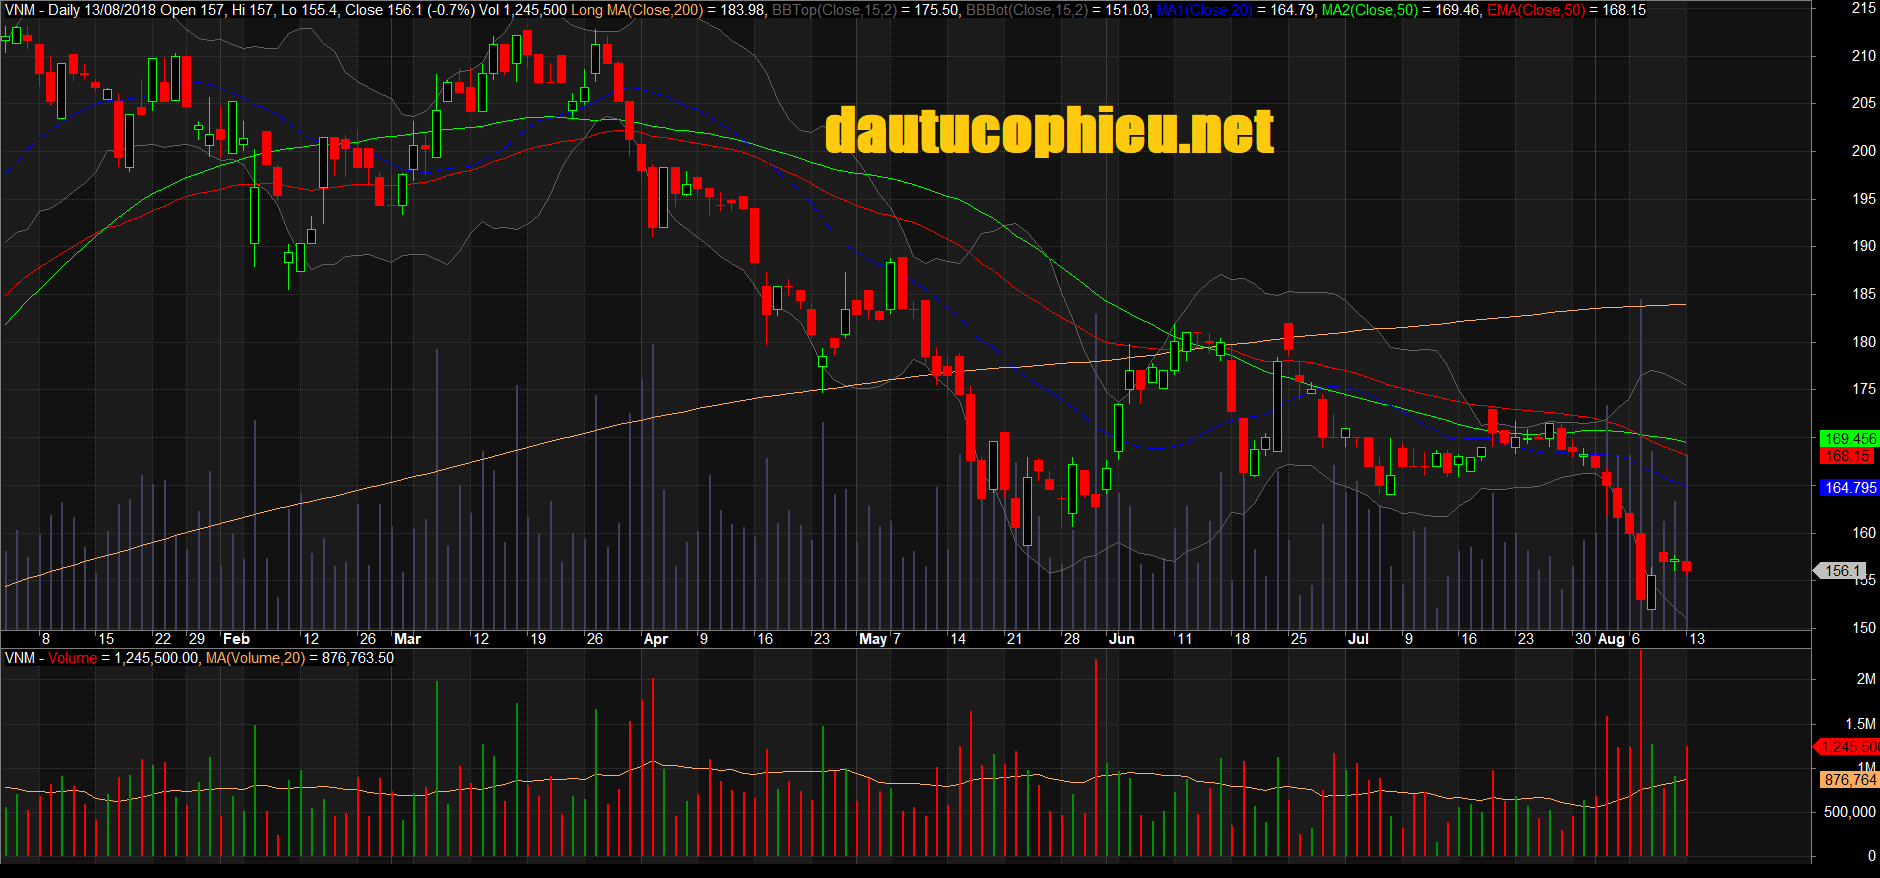Screen dimensions: 1880x878
Task: Click the Vol 1,245,500 value in header
Action: [523, 10]
